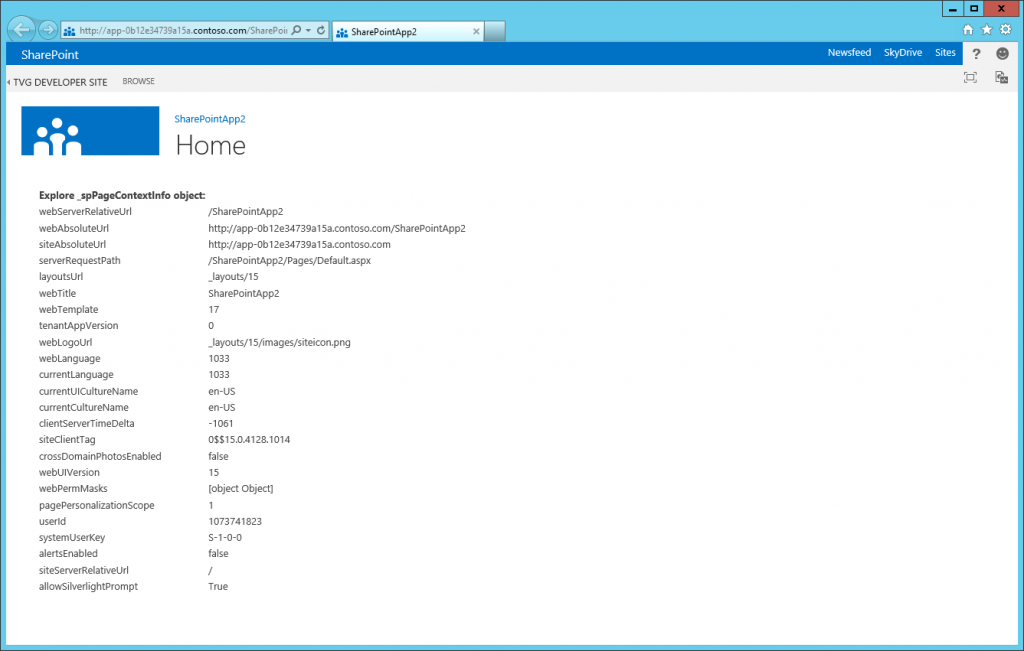Click the crossDomainPhotosEnabled property label

(x=100, y=456)
